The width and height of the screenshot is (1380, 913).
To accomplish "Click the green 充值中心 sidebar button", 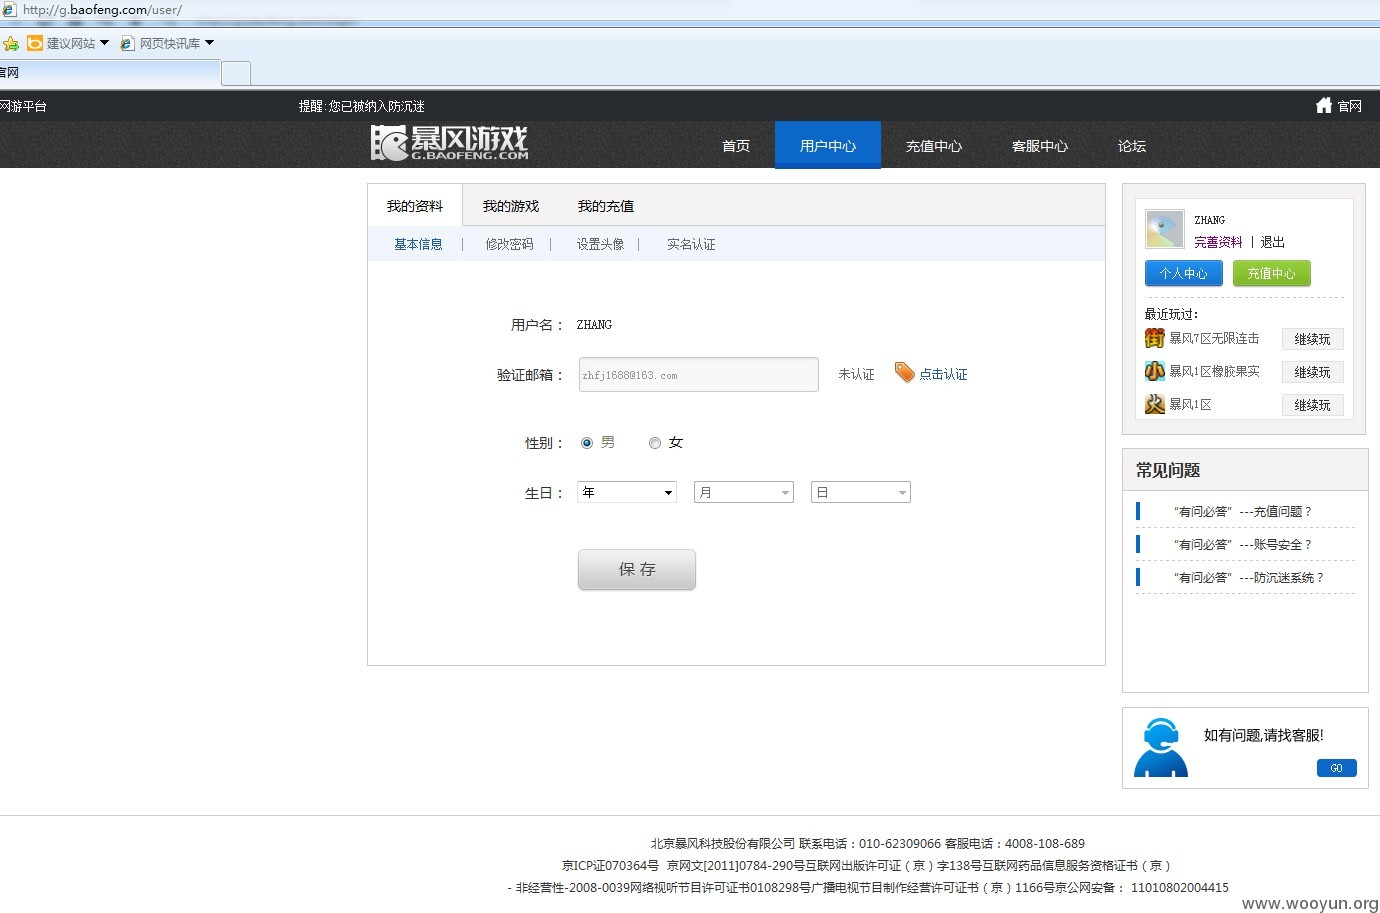I will click(1272, 273).
